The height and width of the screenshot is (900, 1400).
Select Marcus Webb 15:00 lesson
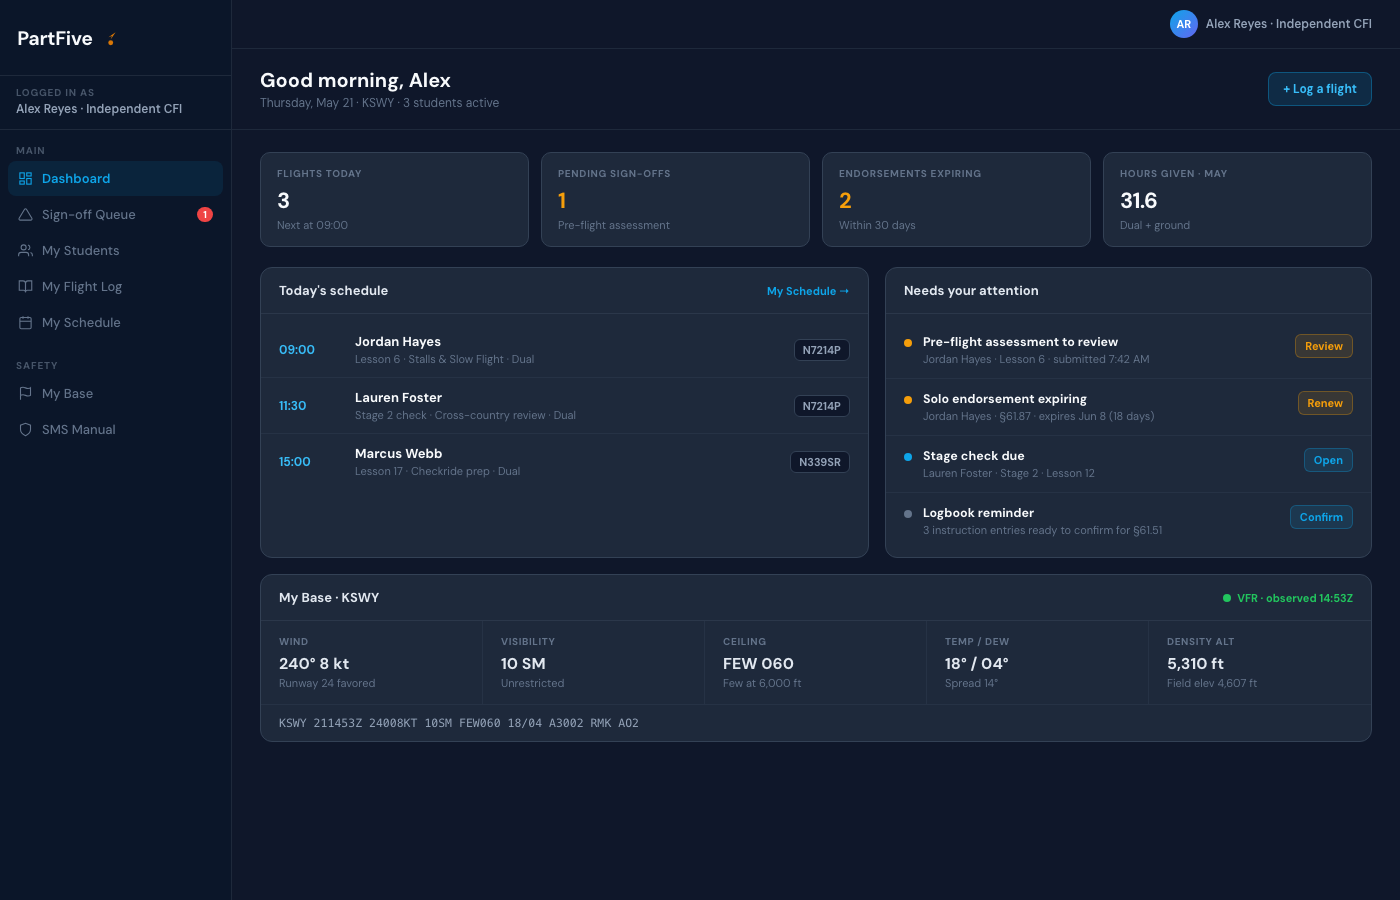coord(564,462)
